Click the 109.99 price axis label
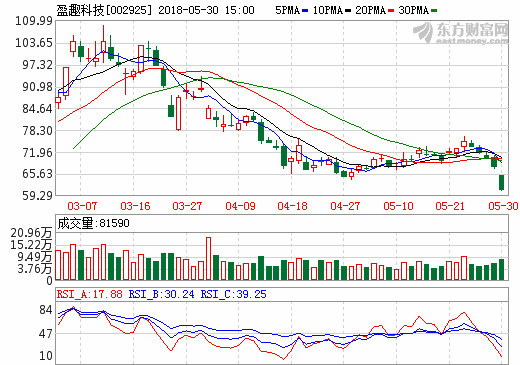This screenshot has width=520, height=365. 34,21
